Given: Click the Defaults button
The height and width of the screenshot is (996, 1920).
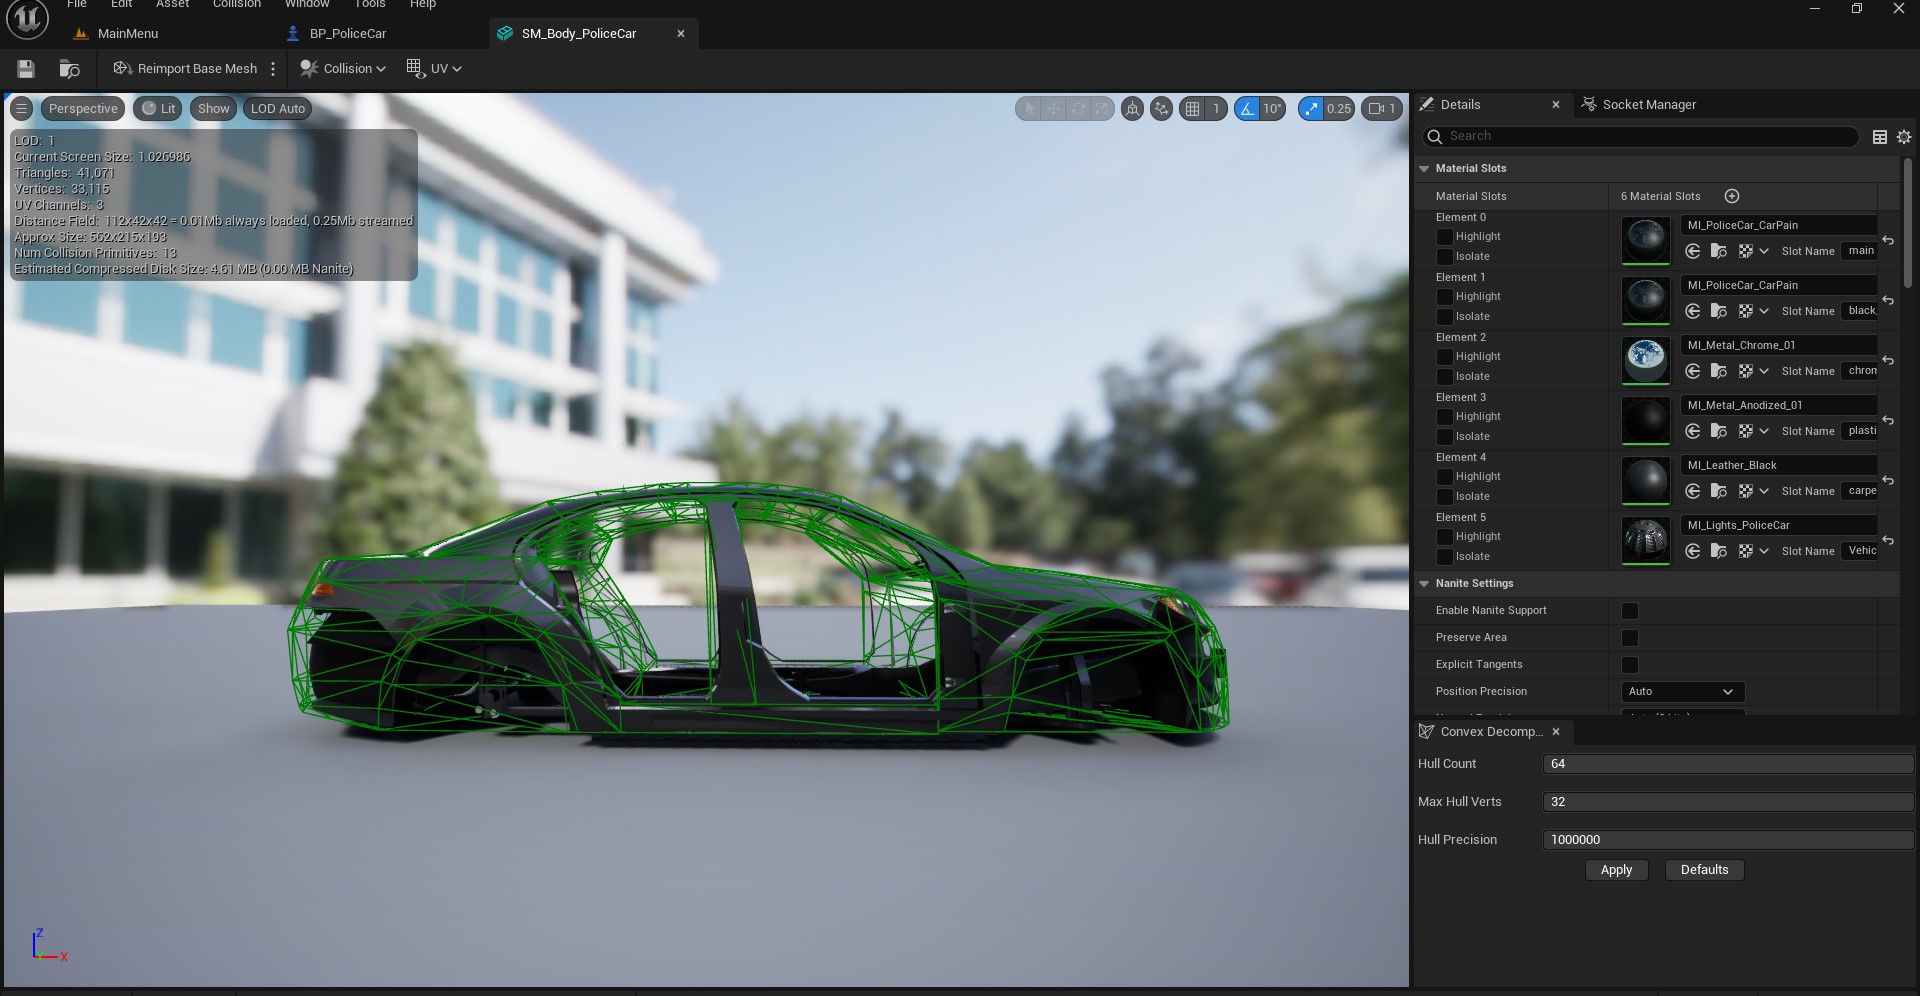Looking at the screenshot, I should [1704, 870].
